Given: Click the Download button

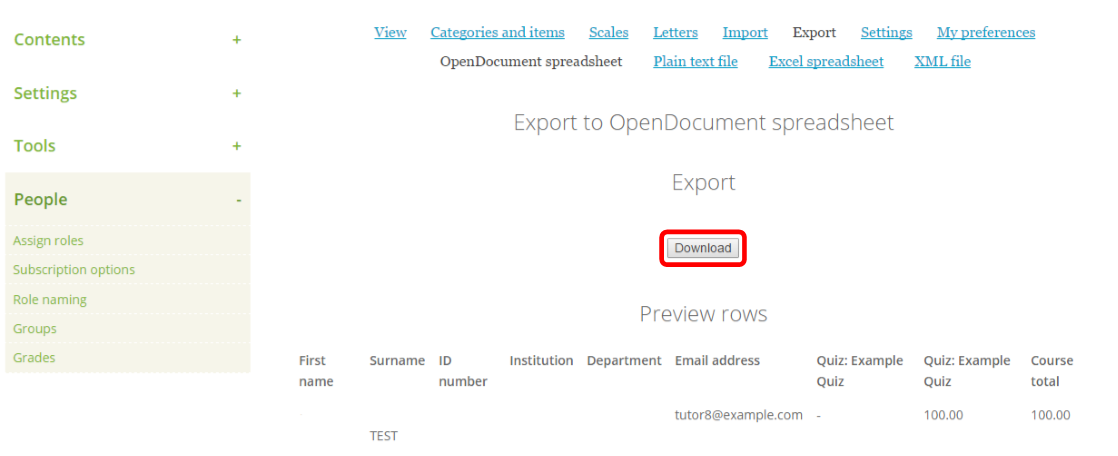Looking at the screenshot, I should point(703,248).
